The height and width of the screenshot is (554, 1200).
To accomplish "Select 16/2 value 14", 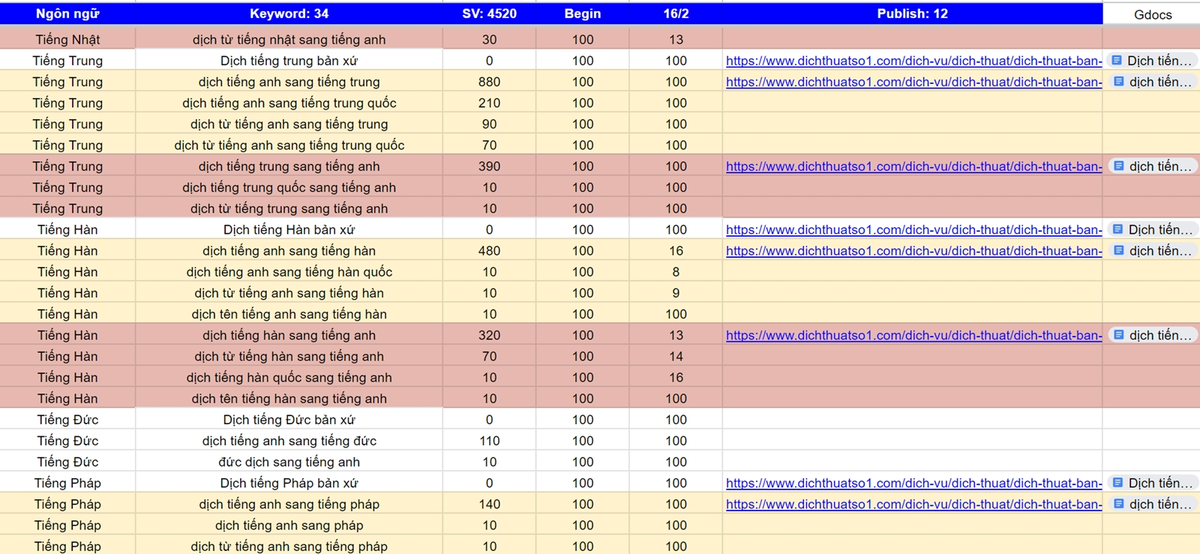I will point(676,356).
